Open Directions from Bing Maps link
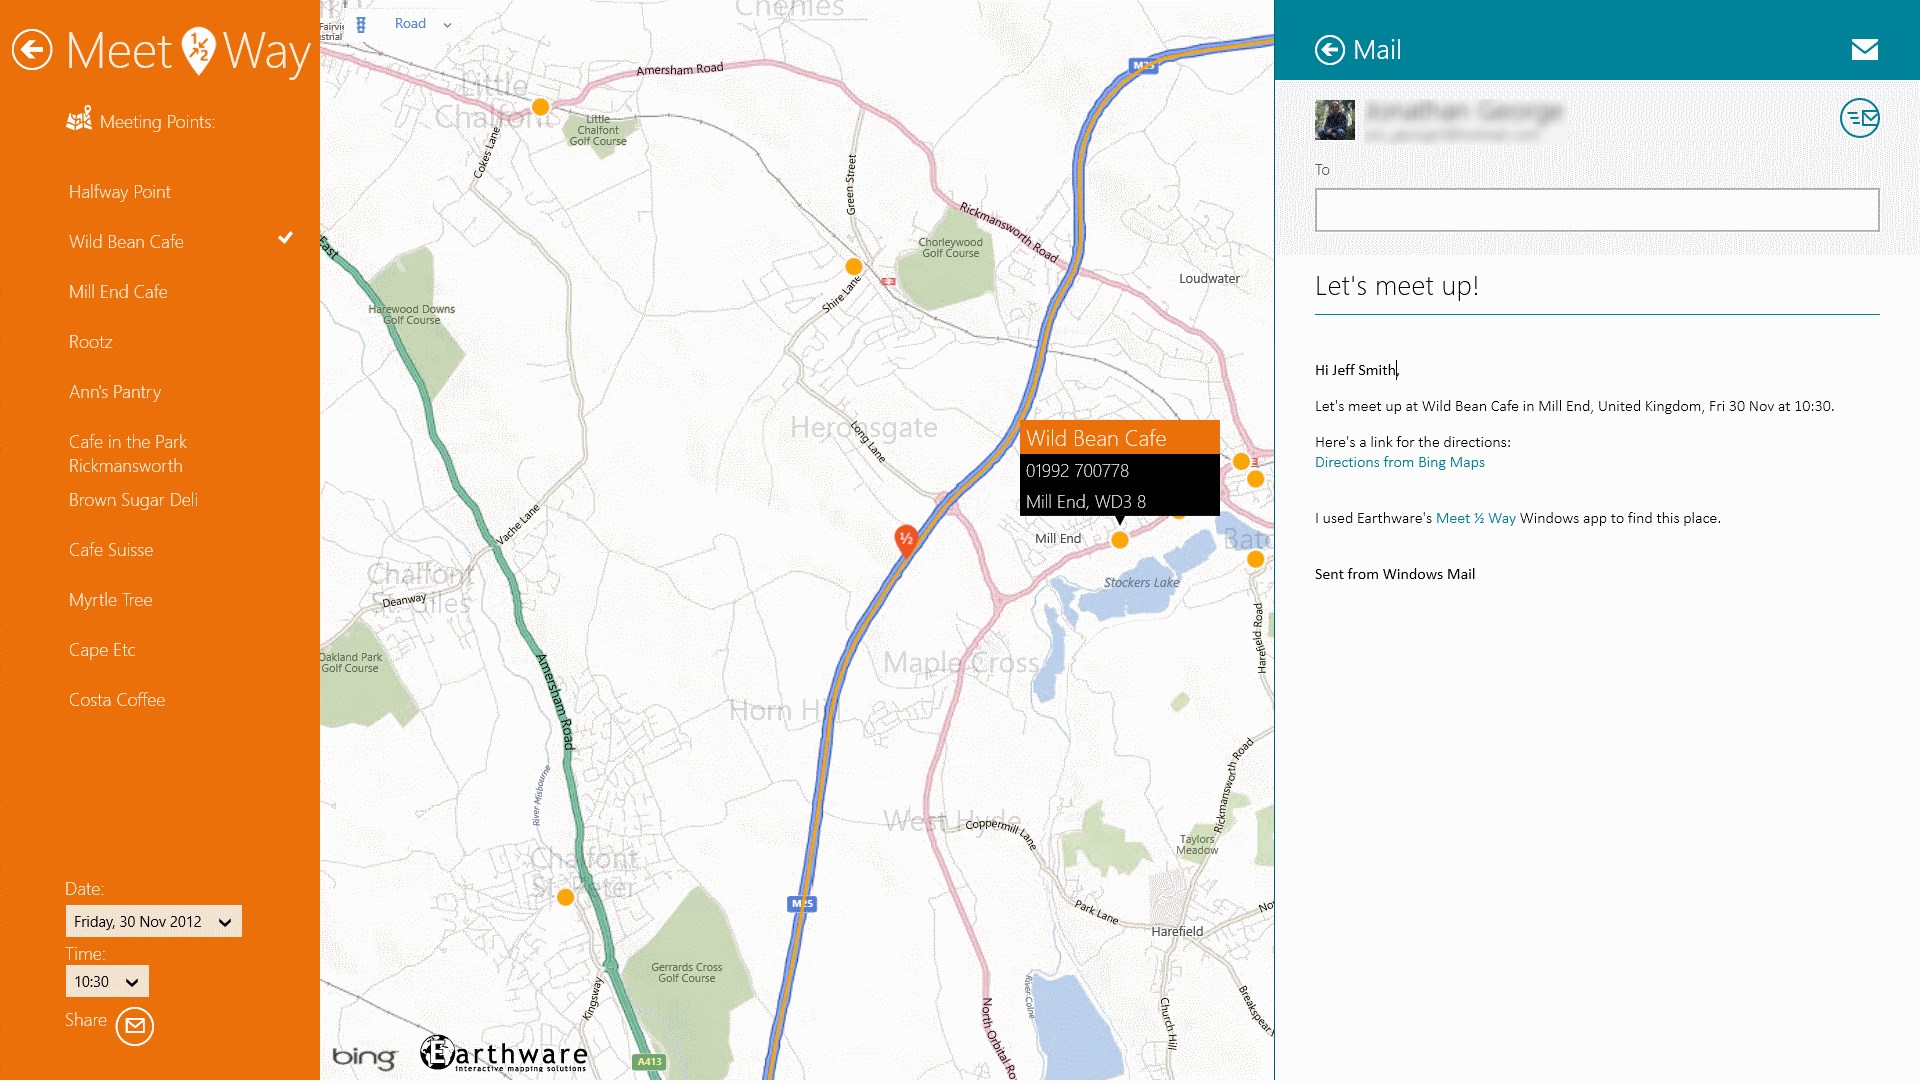 [1399, 463]
